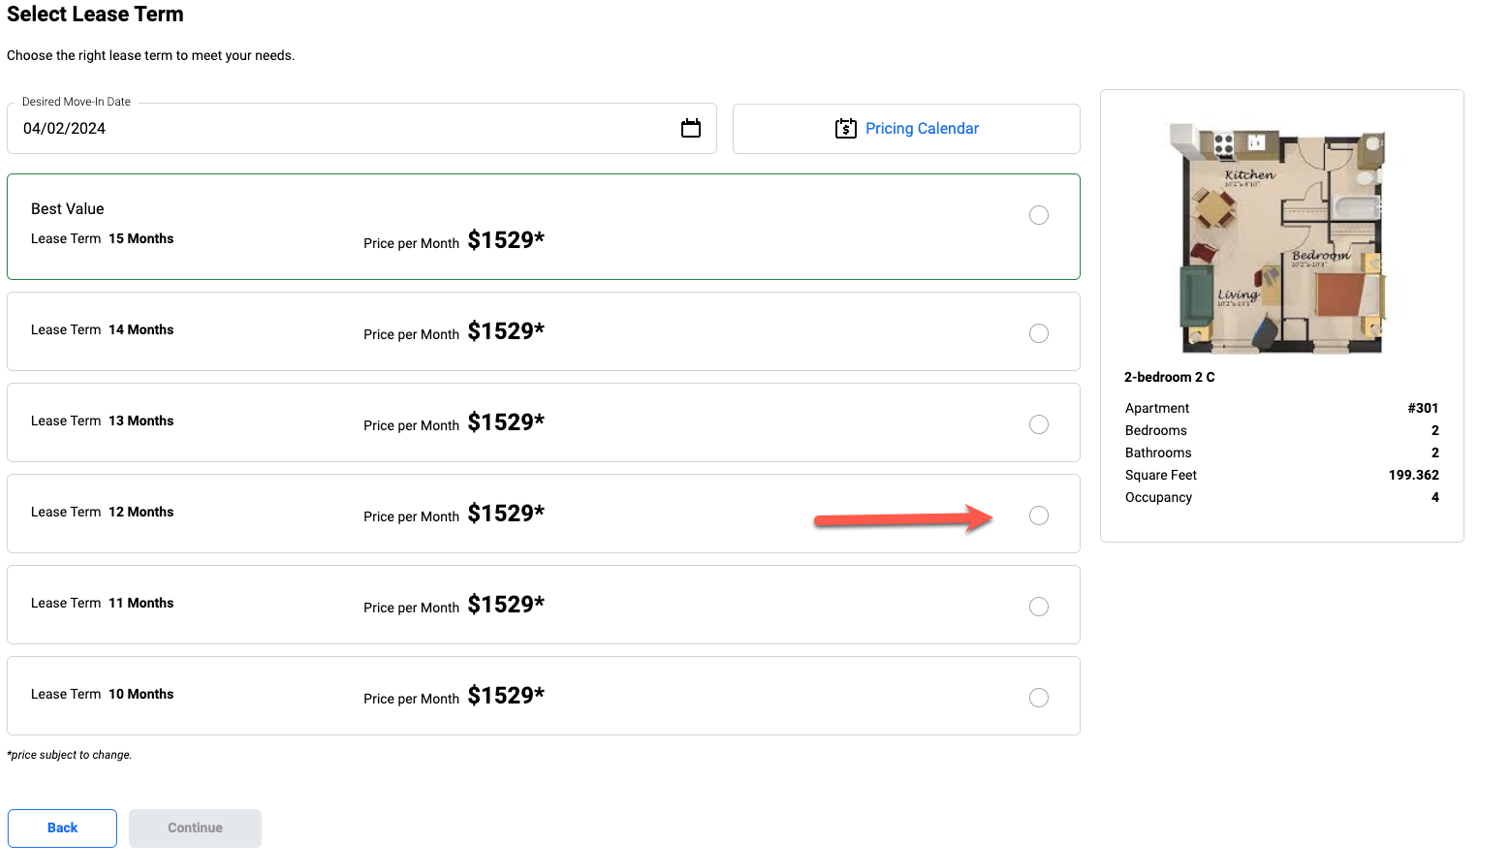Choose the 10 Months lease radio option

(1039, 697)
